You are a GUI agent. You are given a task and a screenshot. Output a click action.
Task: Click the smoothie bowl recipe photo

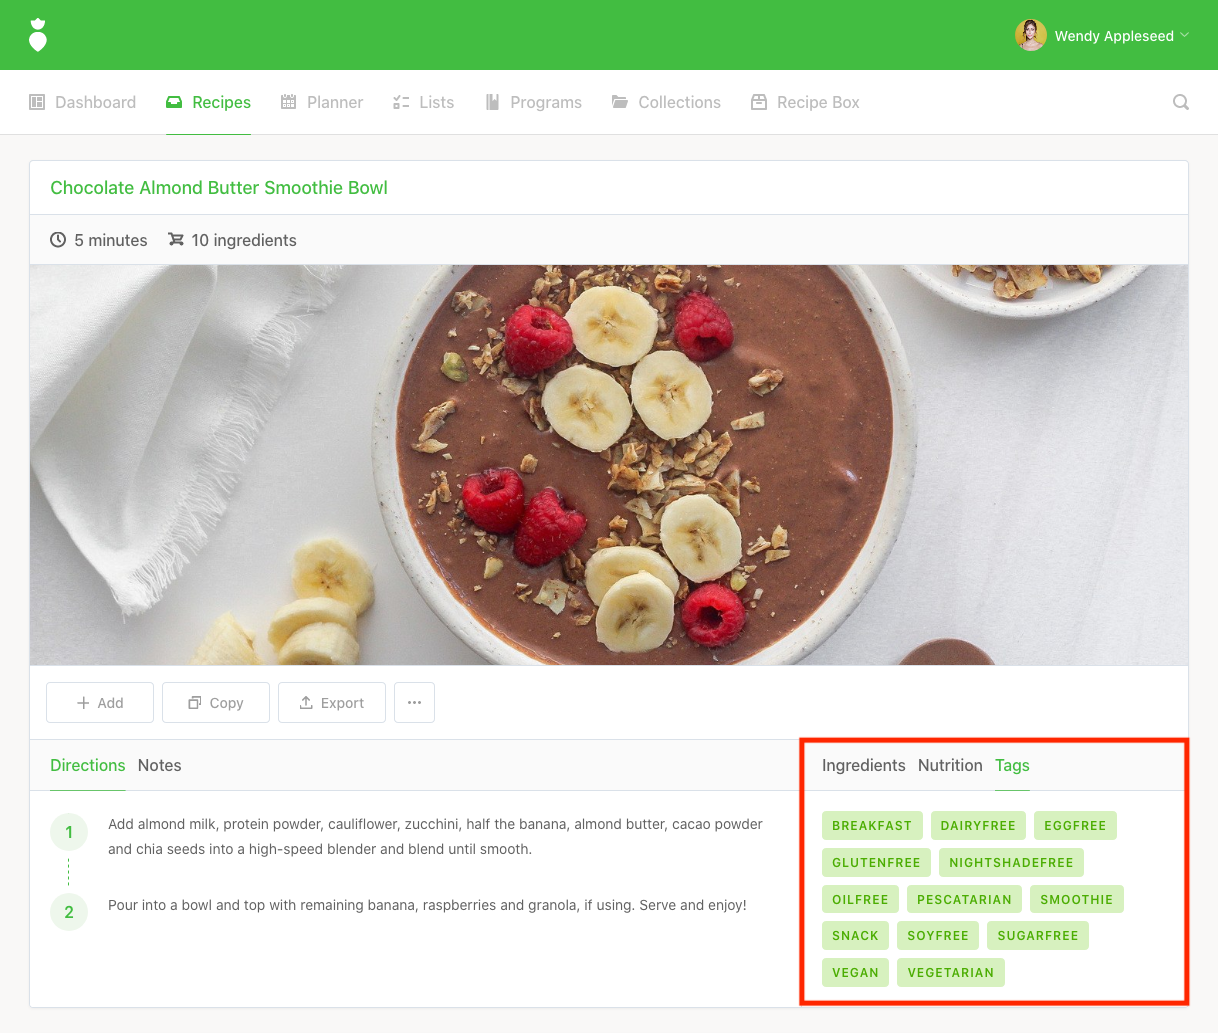pyautogui.click(x=609, y=465)
